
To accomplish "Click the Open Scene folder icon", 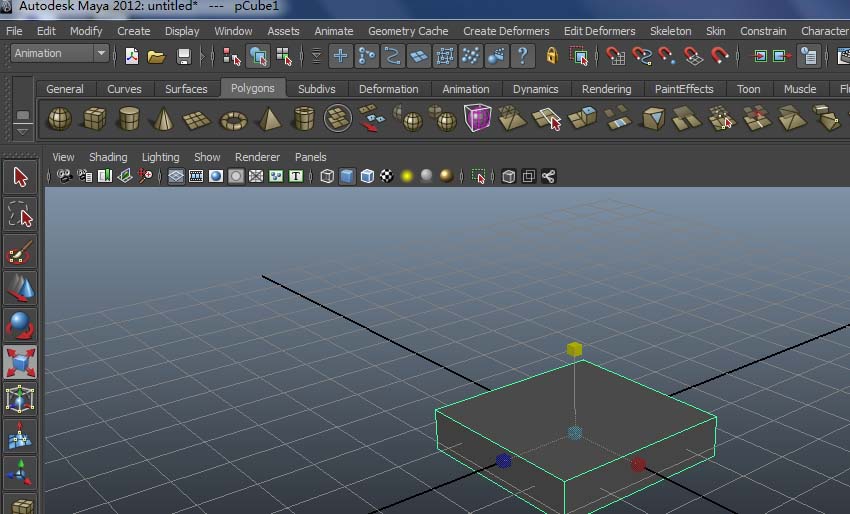I will tap(156, 56).
